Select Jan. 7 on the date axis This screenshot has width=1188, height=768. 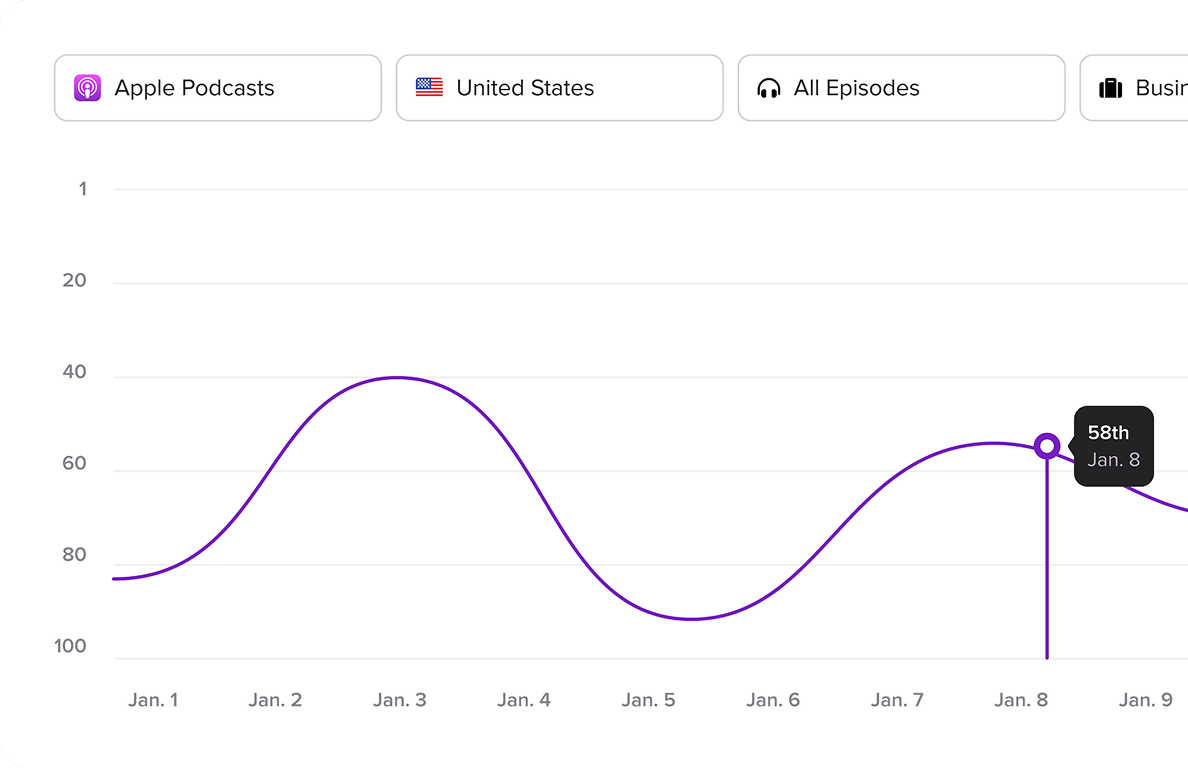click(x=897, y=700)
